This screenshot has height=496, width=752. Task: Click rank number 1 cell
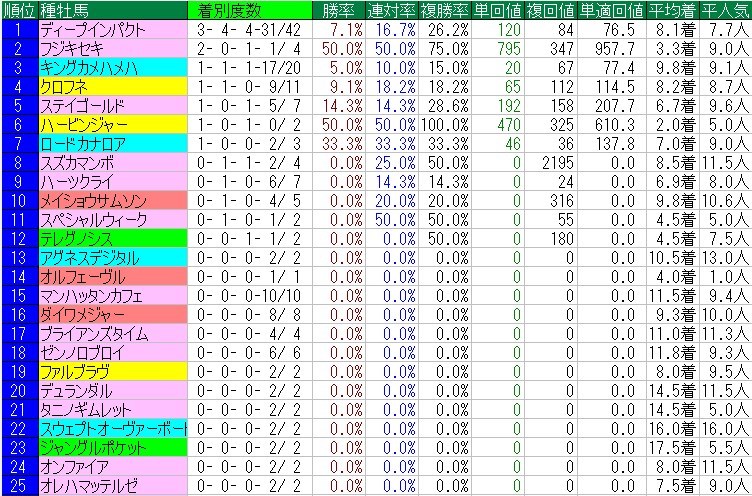(19, 30)
